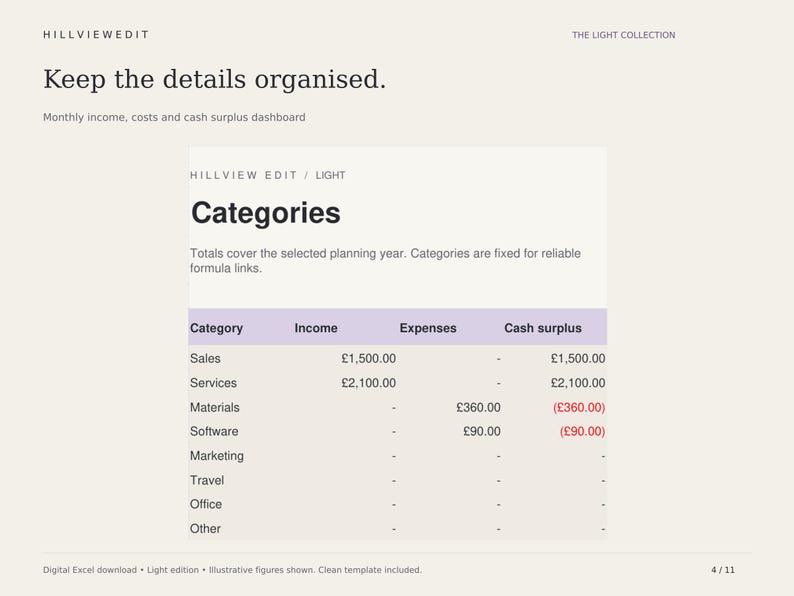Select the Income column header
794x596 pixels.
(316, 328)
